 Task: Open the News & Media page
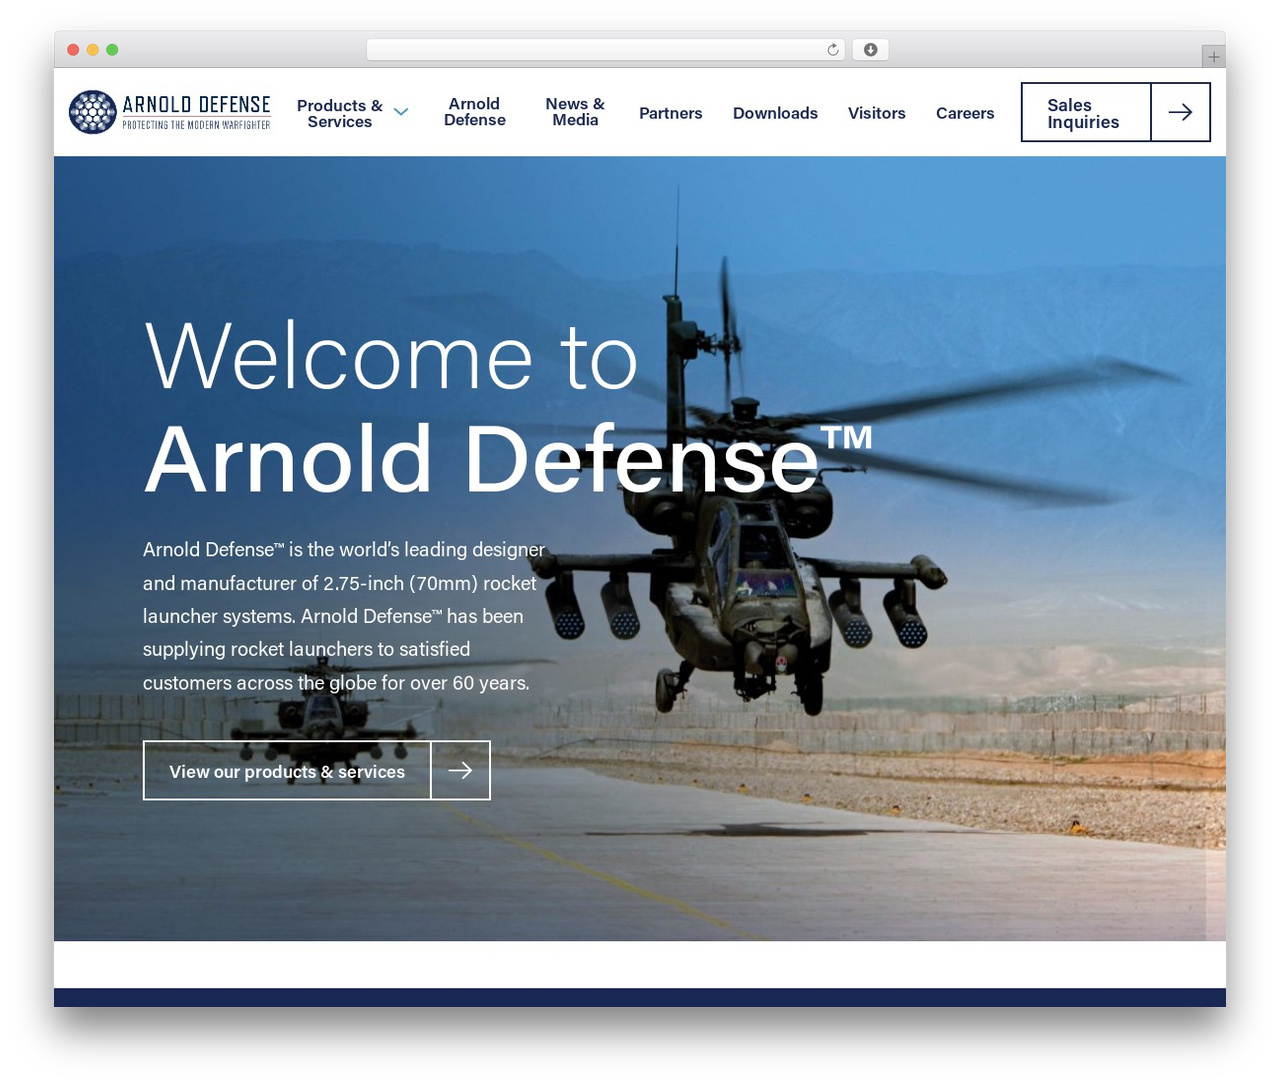pos(575,112)
